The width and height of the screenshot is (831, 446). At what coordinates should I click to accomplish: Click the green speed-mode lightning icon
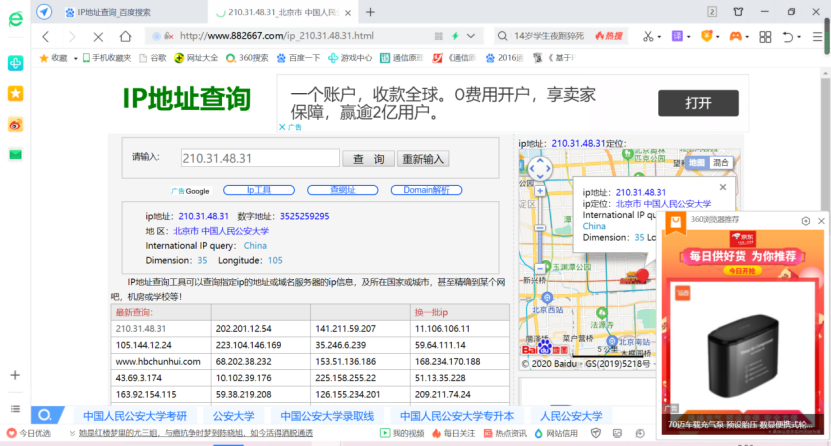coord(455,36)
